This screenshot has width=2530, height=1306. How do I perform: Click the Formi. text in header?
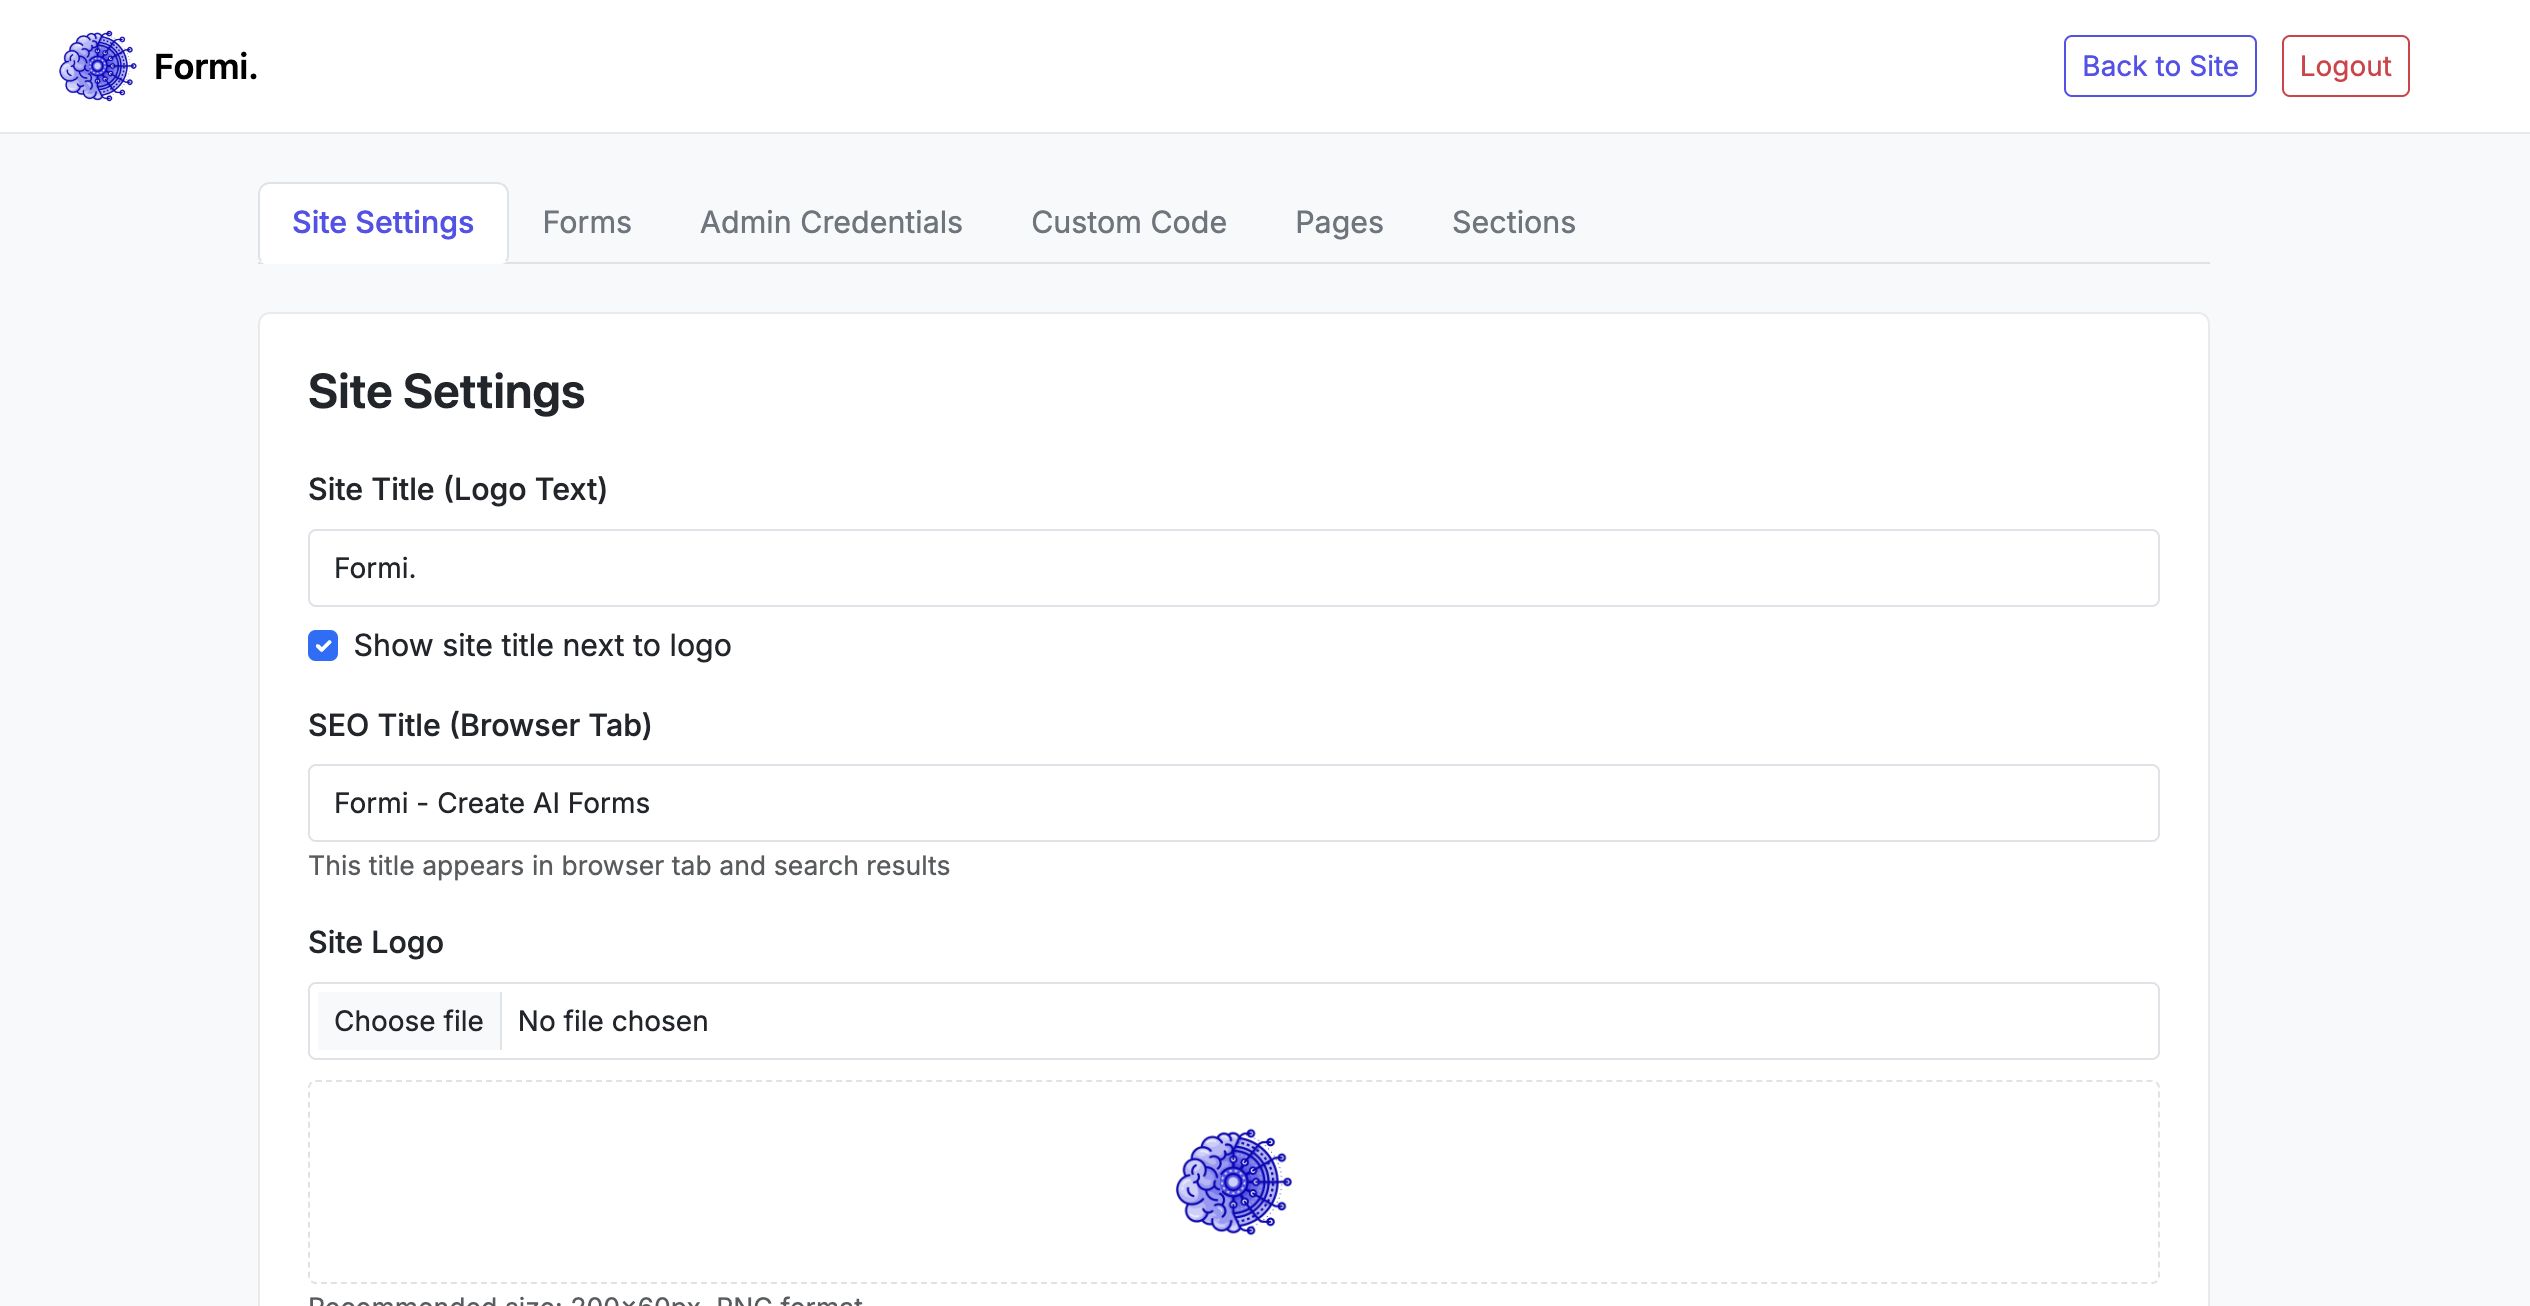pyautogui.click(x=206, y=66)
